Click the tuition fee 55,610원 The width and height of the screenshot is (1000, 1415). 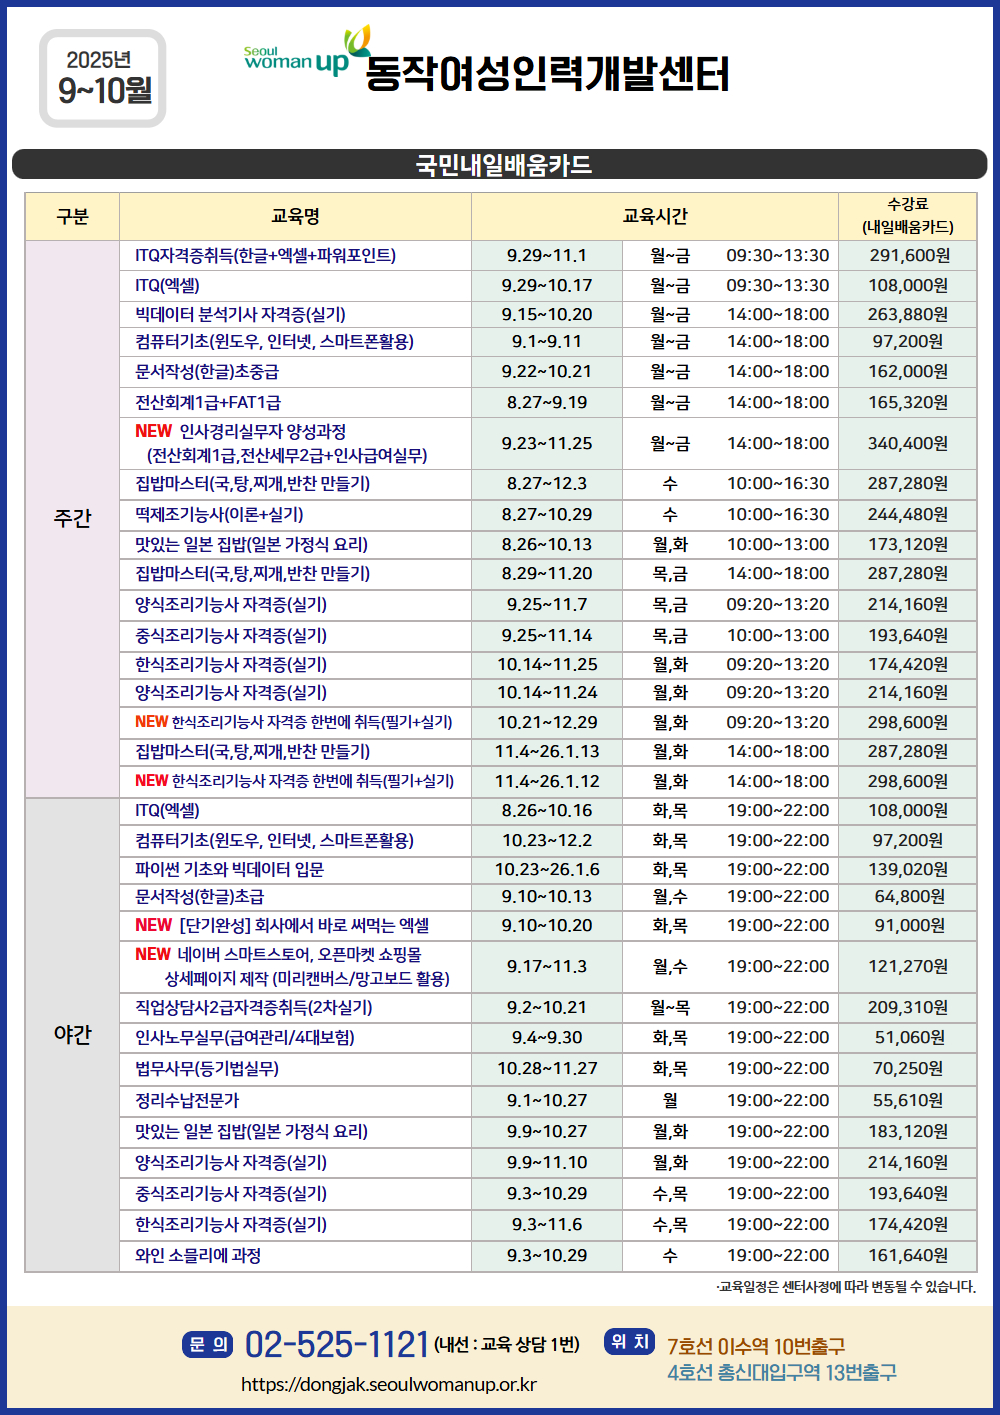pos(908,1101)
